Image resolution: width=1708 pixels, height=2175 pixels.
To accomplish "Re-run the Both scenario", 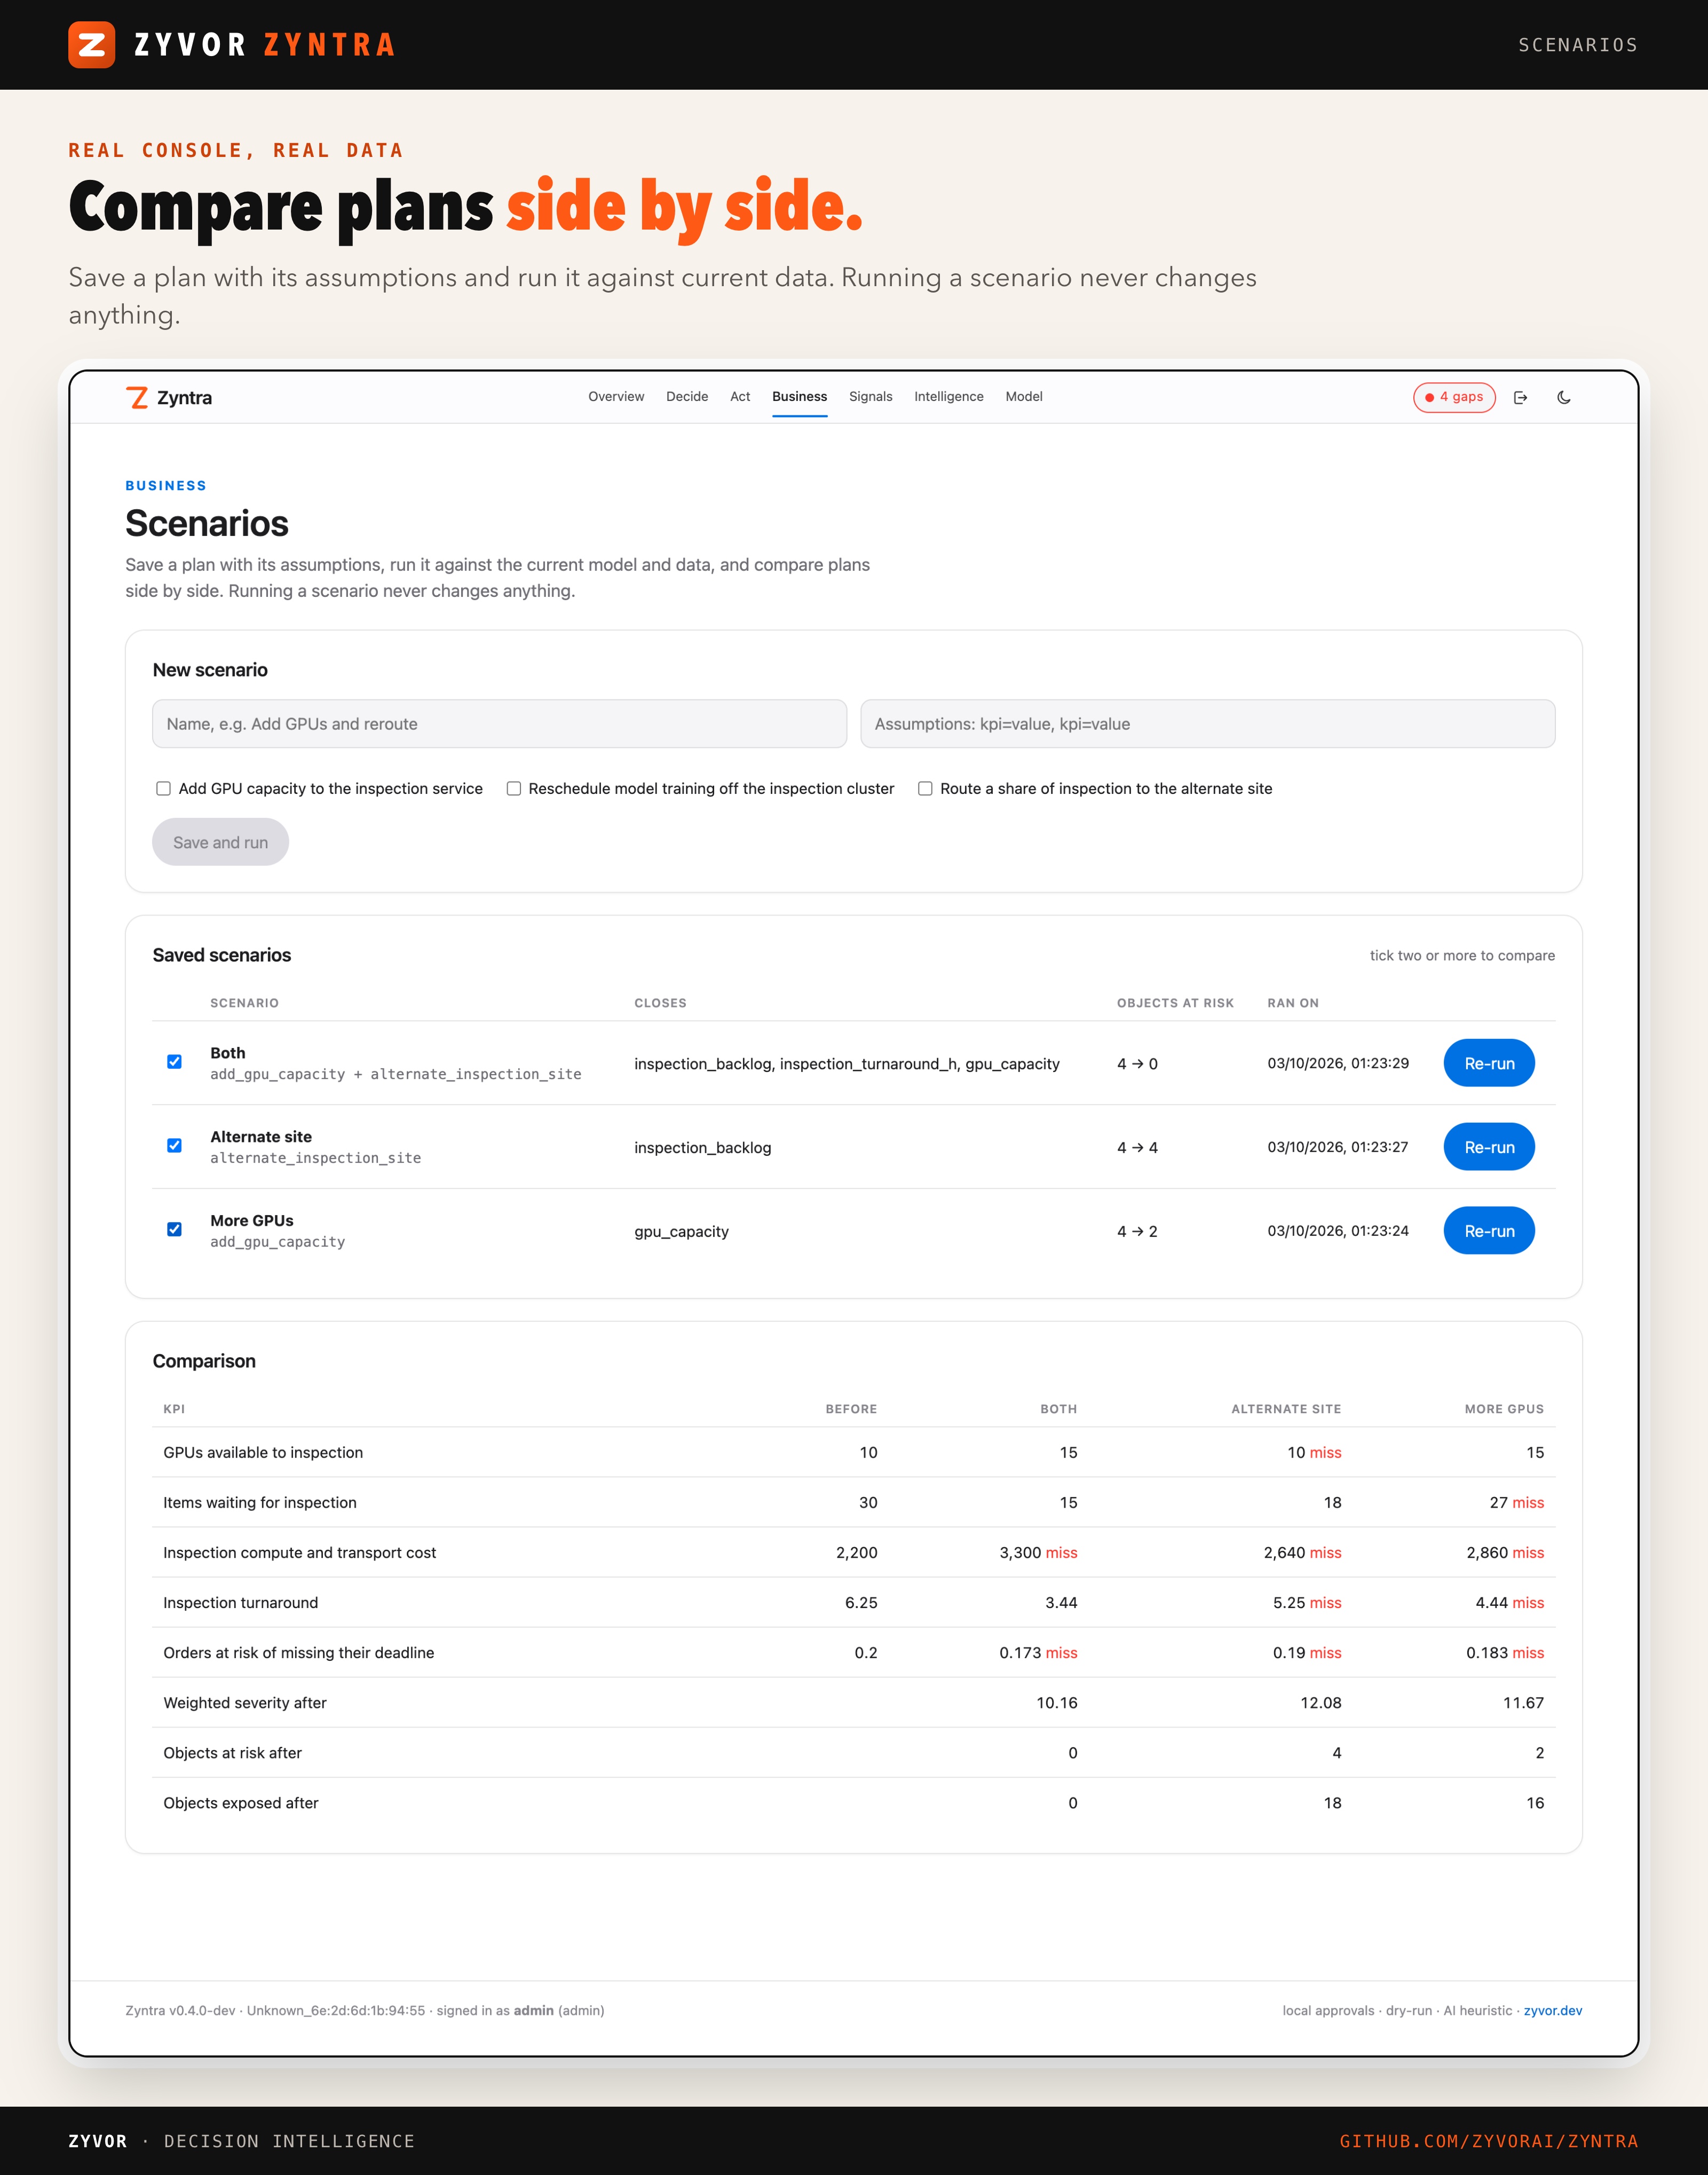I will [1488, 1063].
